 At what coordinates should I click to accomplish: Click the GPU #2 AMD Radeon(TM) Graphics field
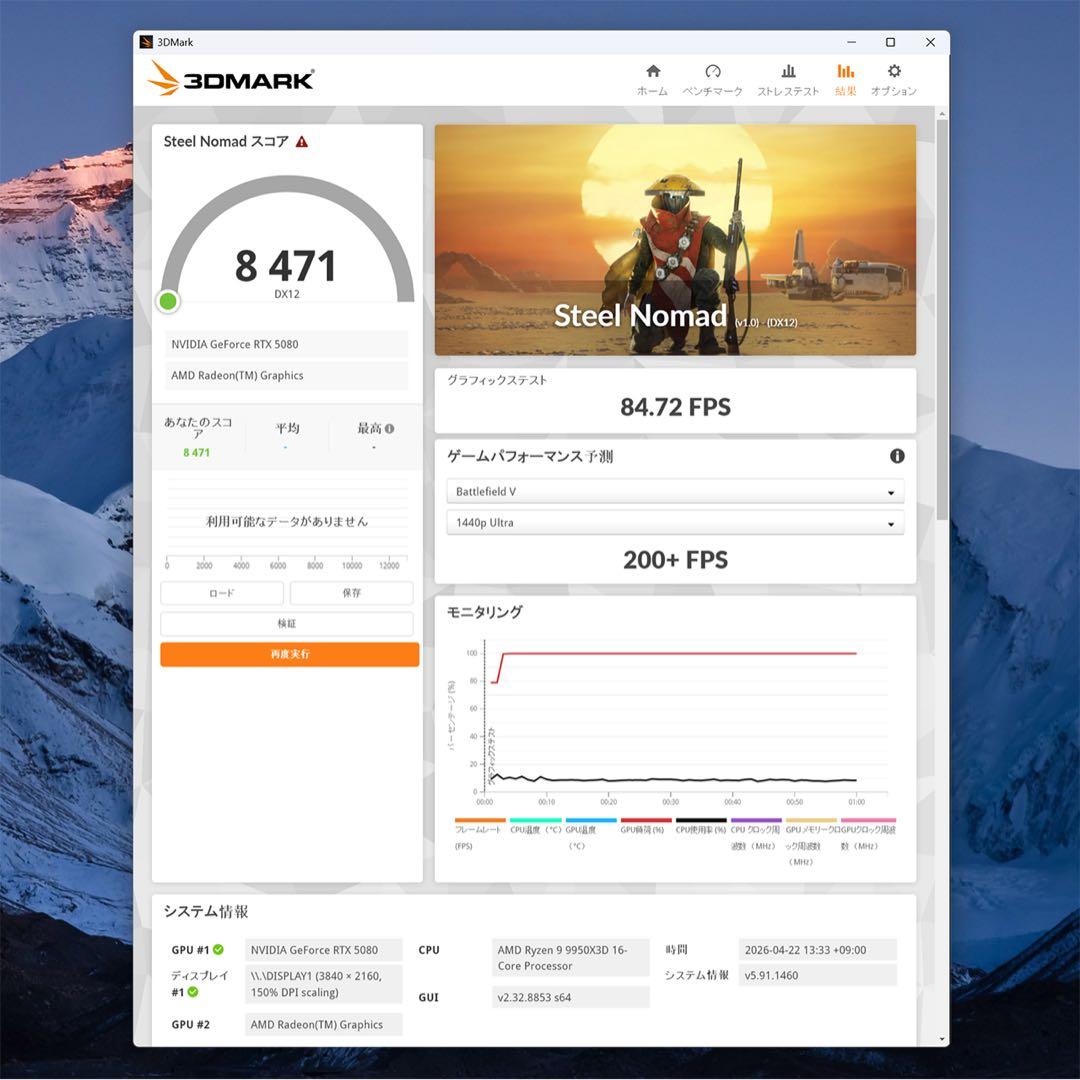tap(323, 1024)
